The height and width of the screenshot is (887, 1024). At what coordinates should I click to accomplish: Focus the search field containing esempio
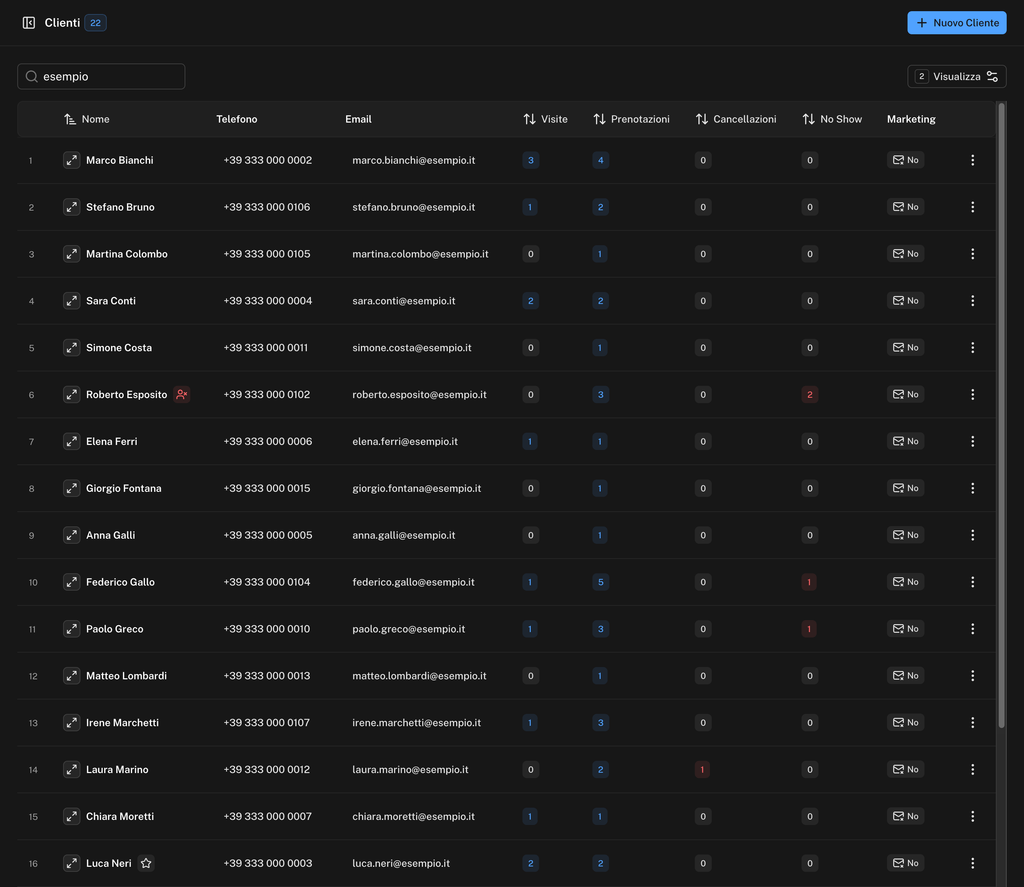tap(101, 76)
